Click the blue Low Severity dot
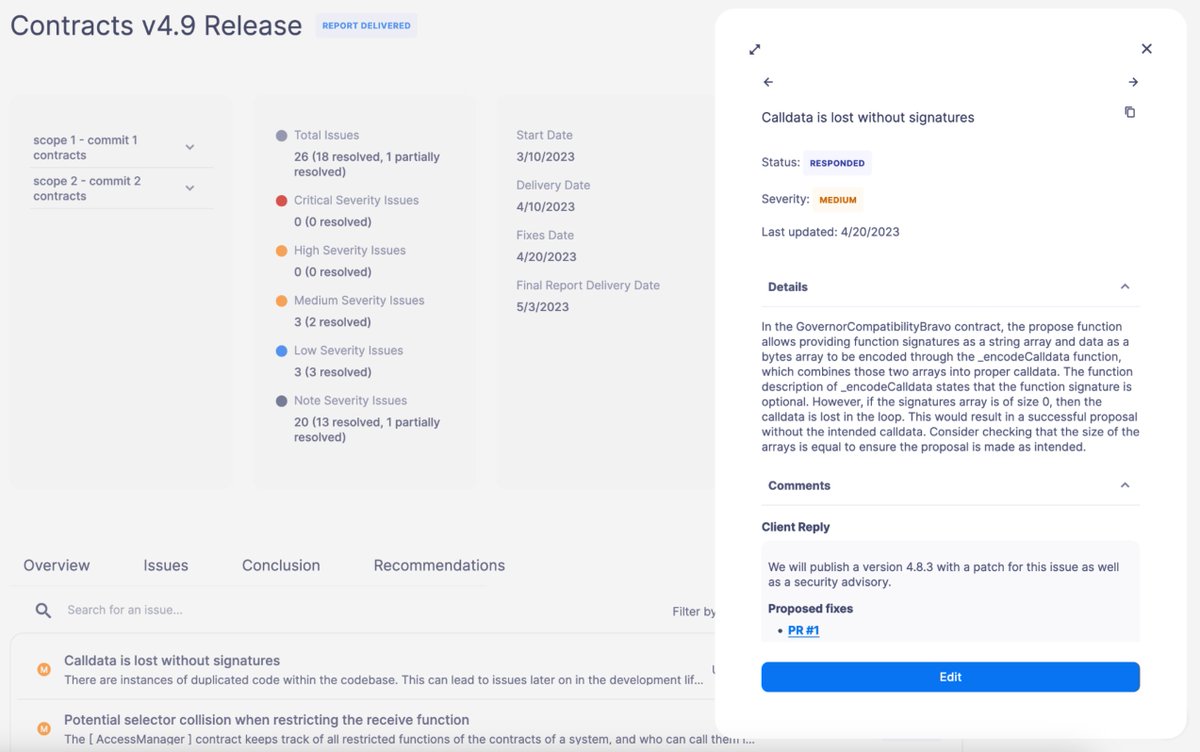Viewport: 1200px width, 752px height. 282,350
